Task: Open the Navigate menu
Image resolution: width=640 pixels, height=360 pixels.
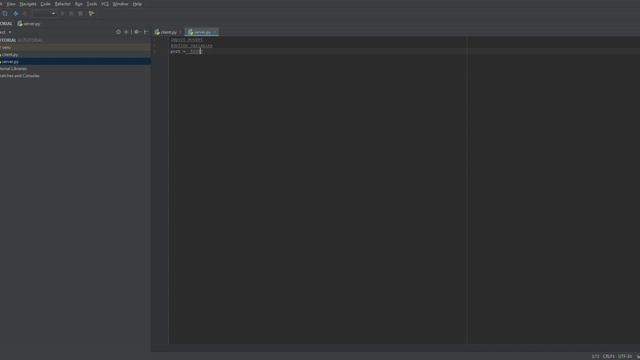Action: pos(28,4)
